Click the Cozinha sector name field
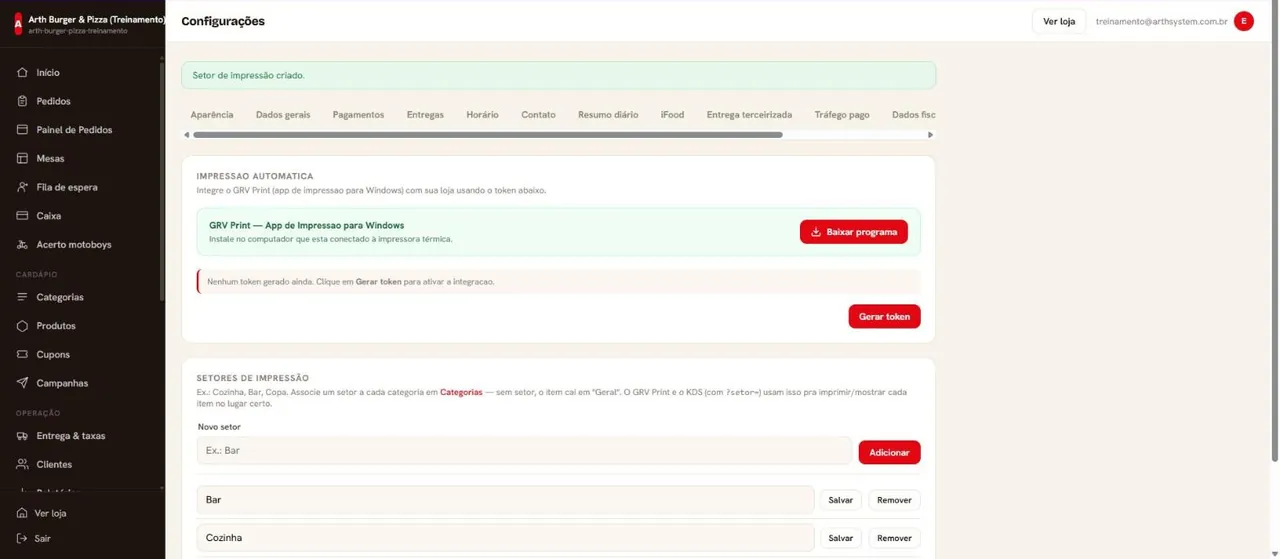Screen dimensions: 1280x559 (x=505, y=538)
